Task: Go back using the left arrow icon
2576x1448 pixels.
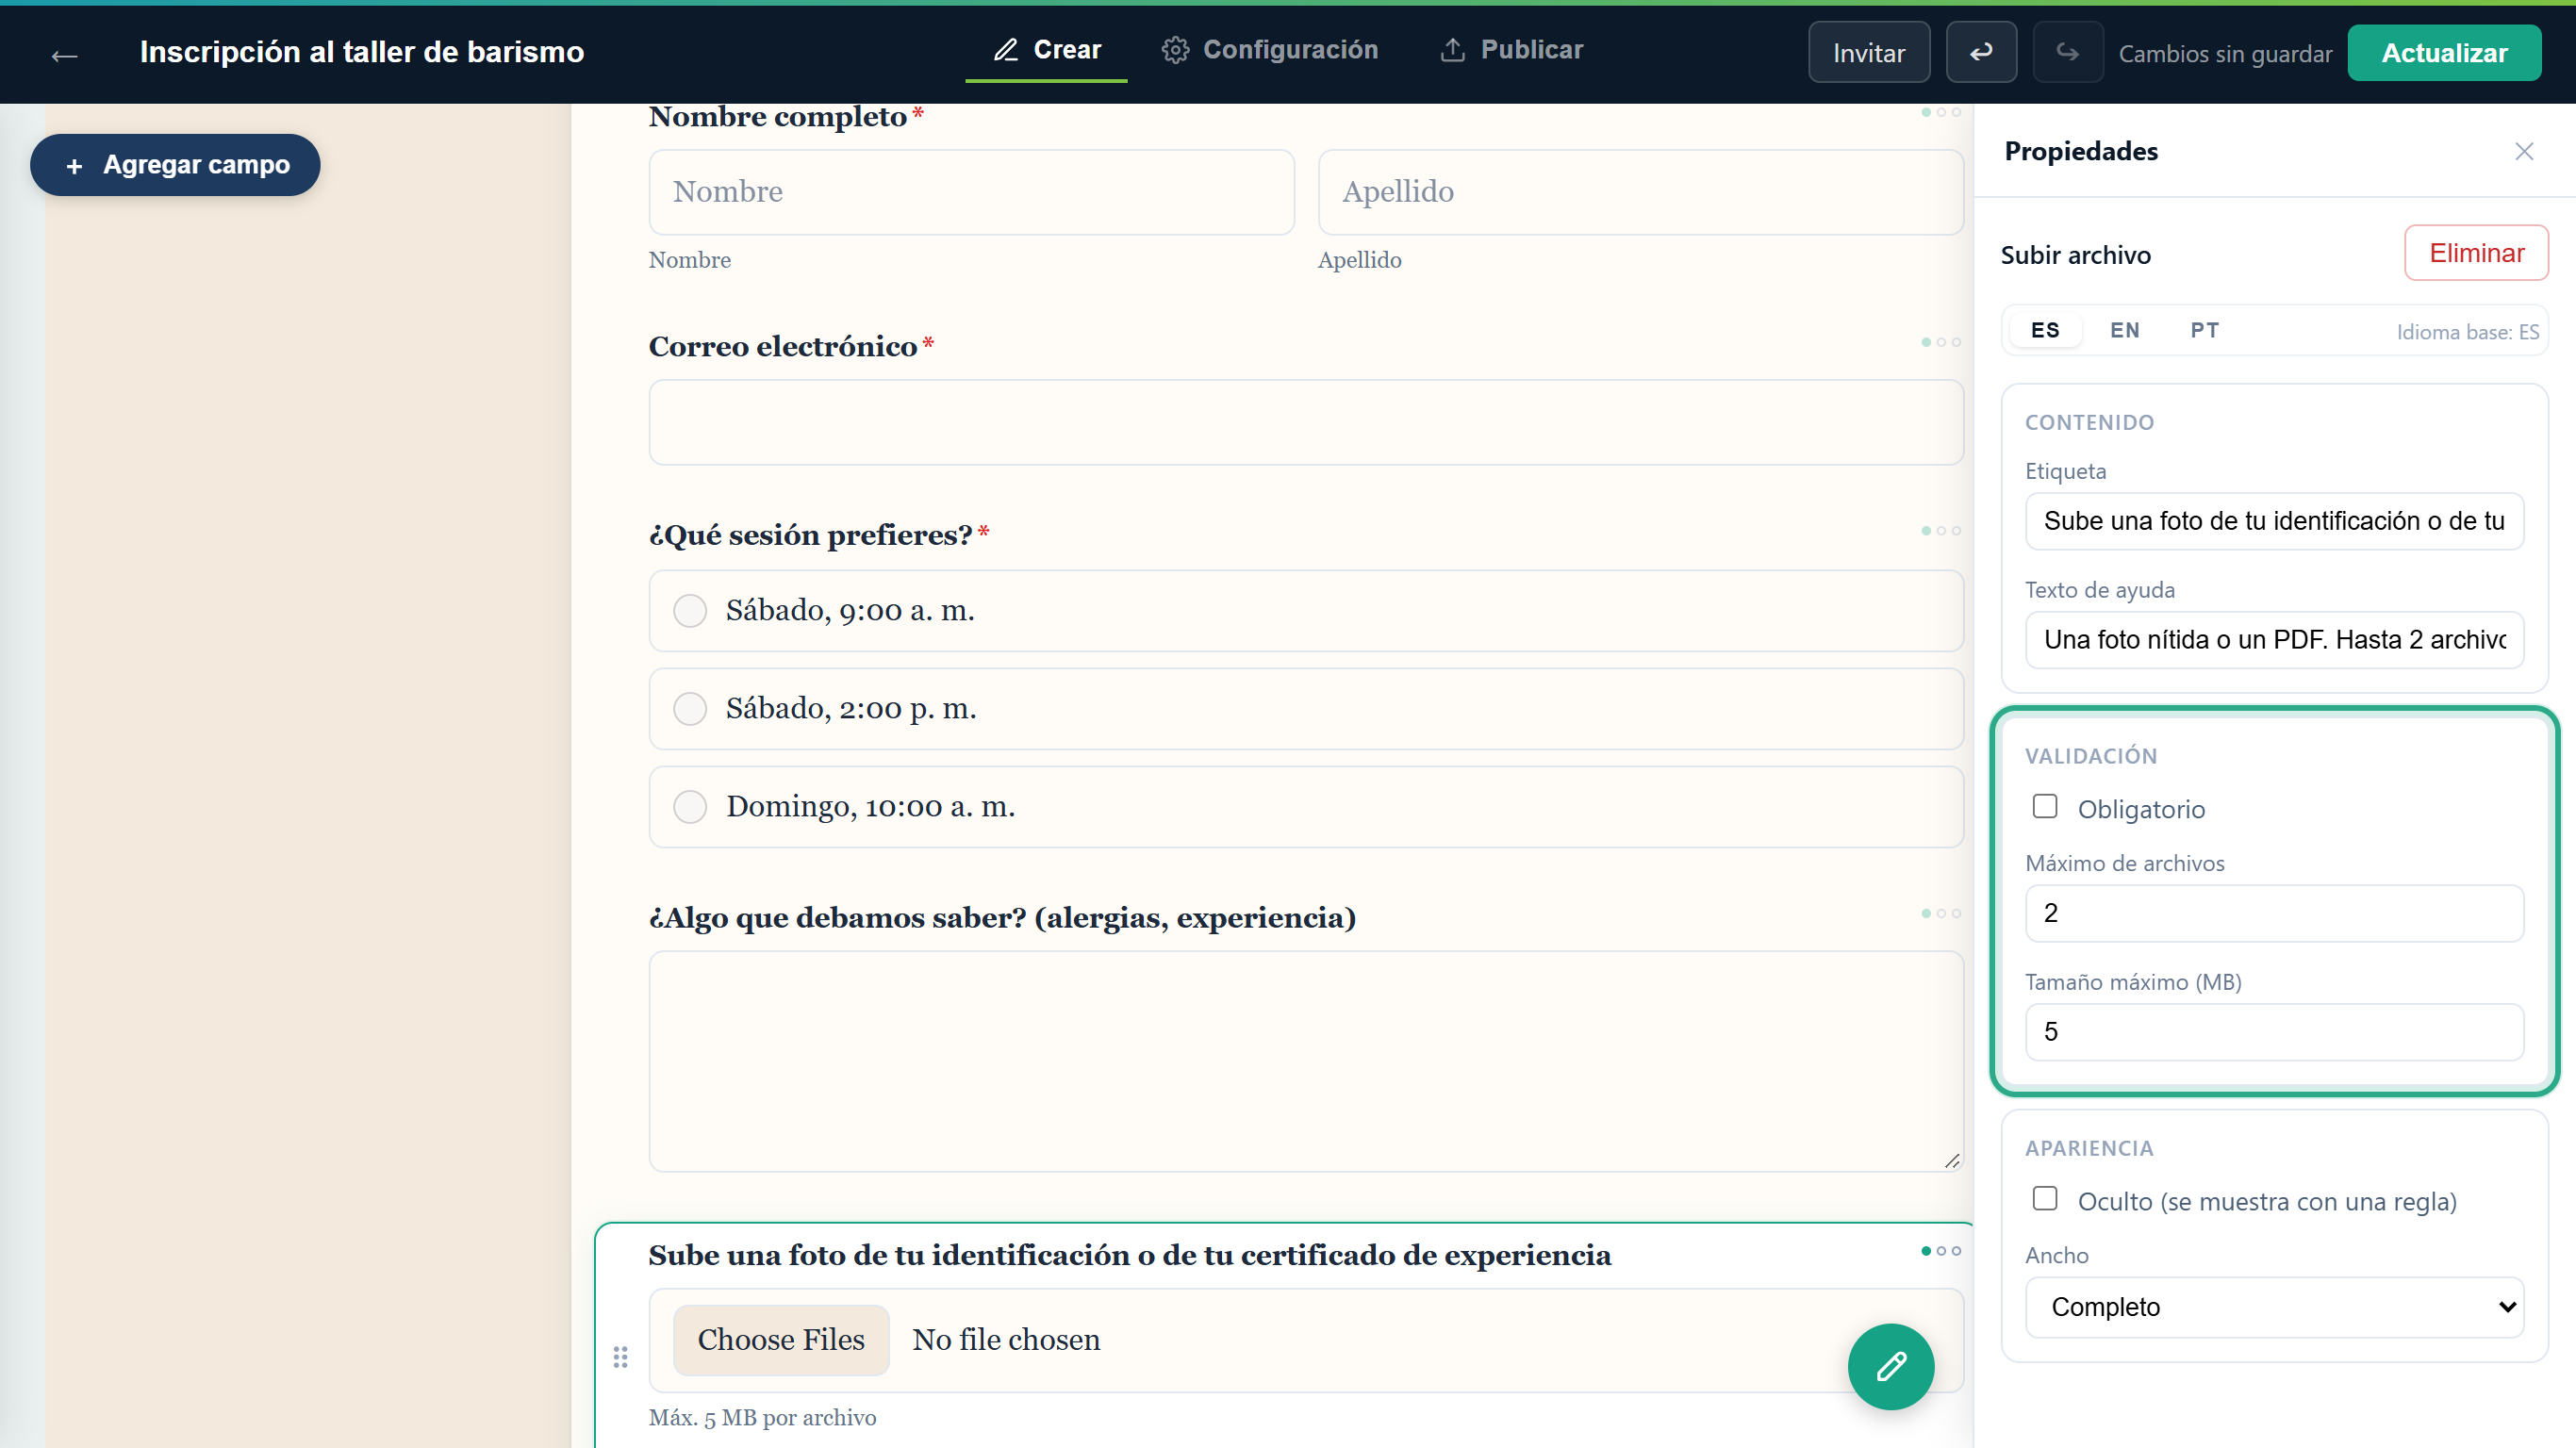Action: click(x=65, y=54)
